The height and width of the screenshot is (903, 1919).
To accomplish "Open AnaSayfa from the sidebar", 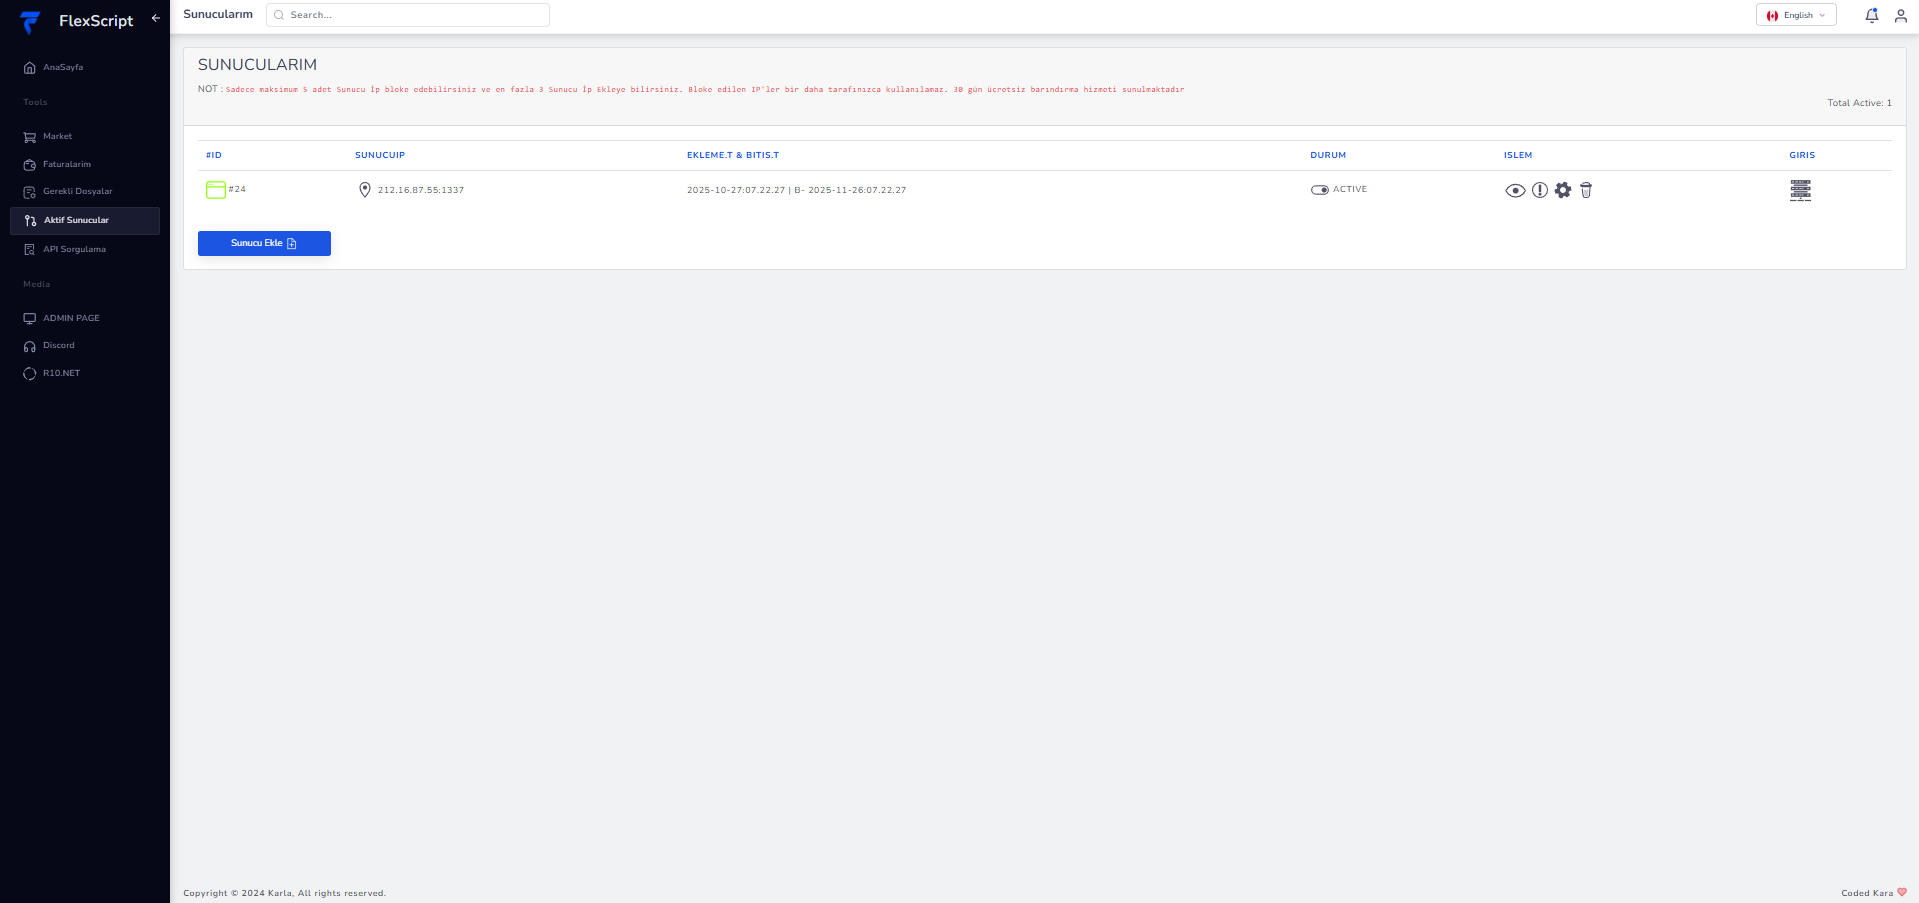I will pyautogui.click(x=62, y=67).
